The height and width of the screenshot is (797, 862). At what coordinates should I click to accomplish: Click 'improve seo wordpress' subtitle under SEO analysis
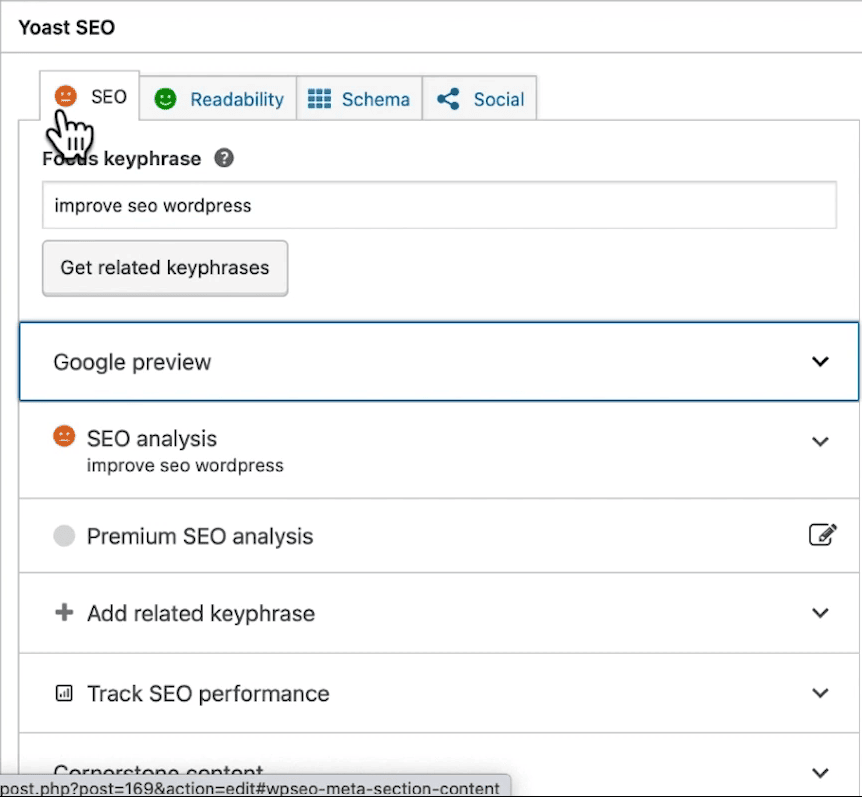coord(185,466)
